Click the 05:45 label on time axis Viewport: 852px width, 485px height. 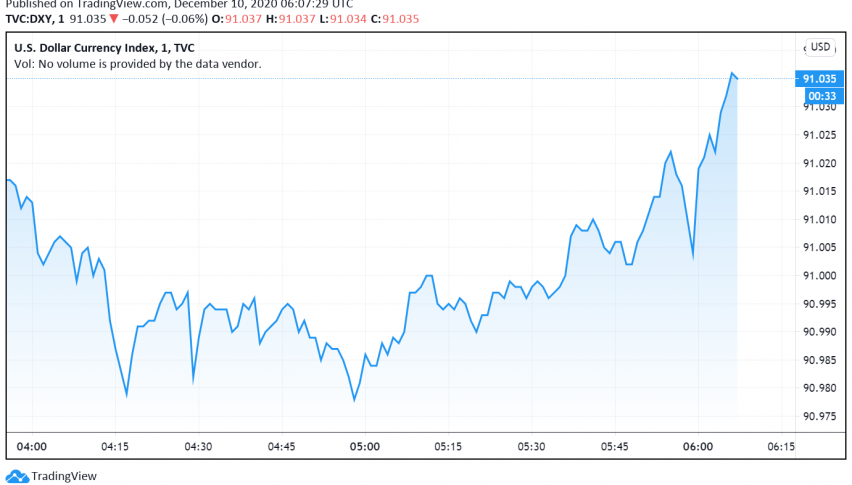[615, 446]
